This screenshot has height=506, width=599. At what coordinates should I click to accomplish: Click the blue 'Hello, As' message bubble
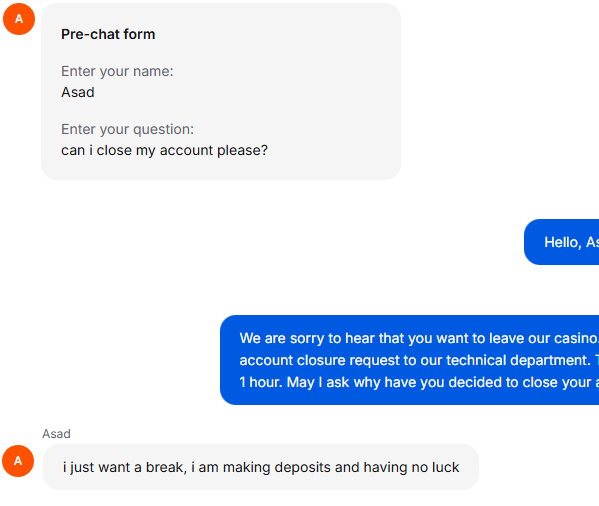[x=562, y=242]
